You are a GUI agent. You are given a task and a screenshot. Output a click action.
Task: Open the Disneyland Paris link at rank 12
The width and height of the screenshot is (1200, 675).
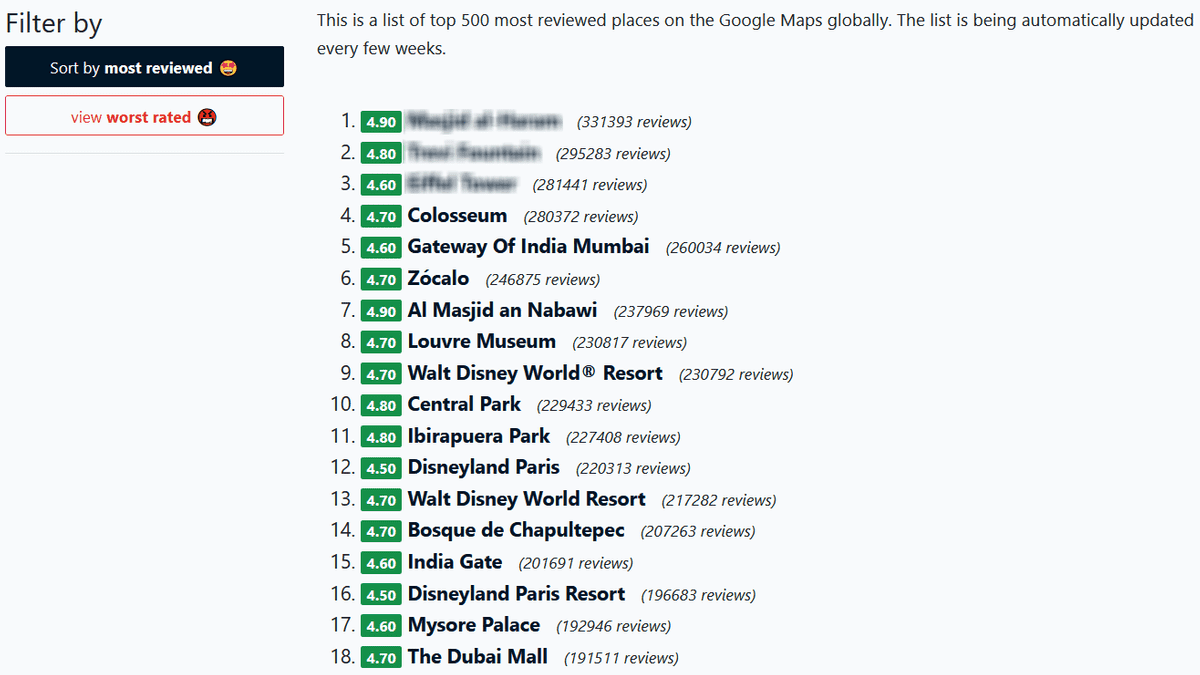(483, 467)
